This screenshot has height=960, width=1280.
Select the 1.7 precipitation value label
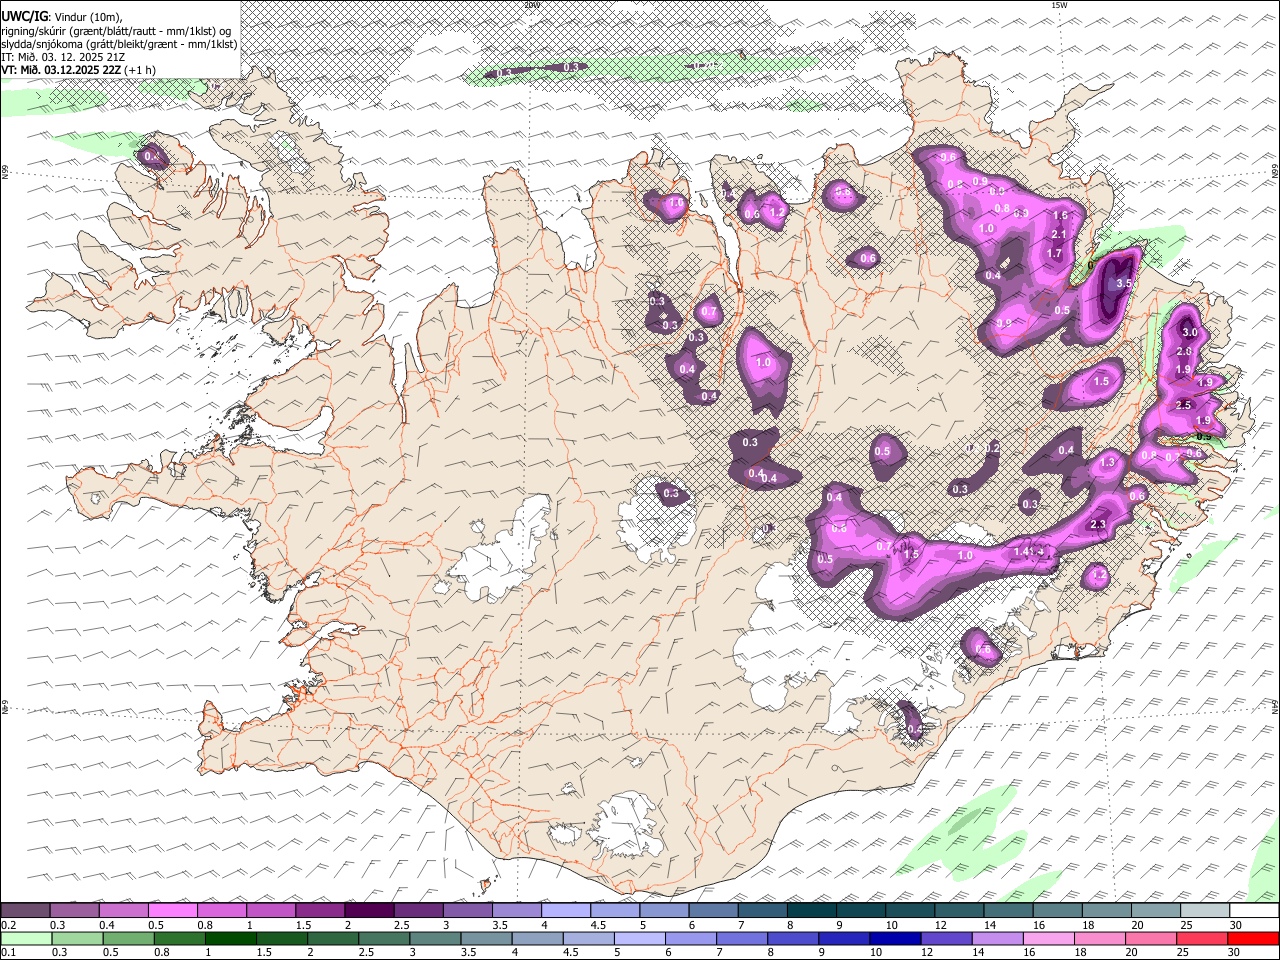point(1054,254)
